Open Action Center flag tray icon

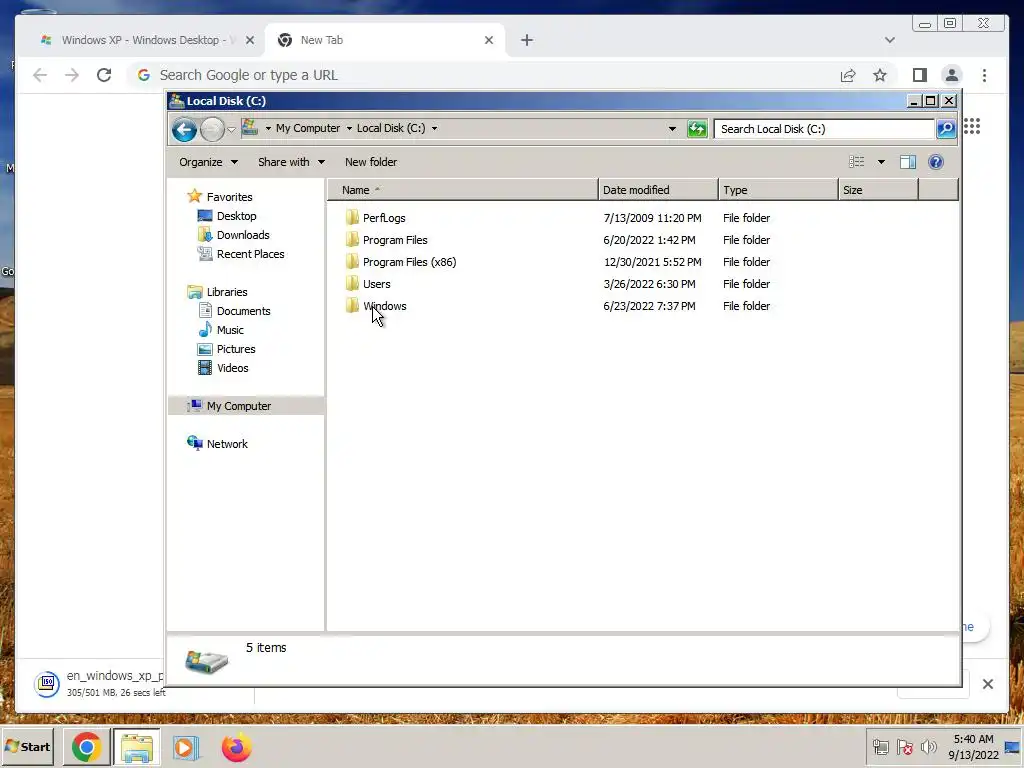coord(904,746)
